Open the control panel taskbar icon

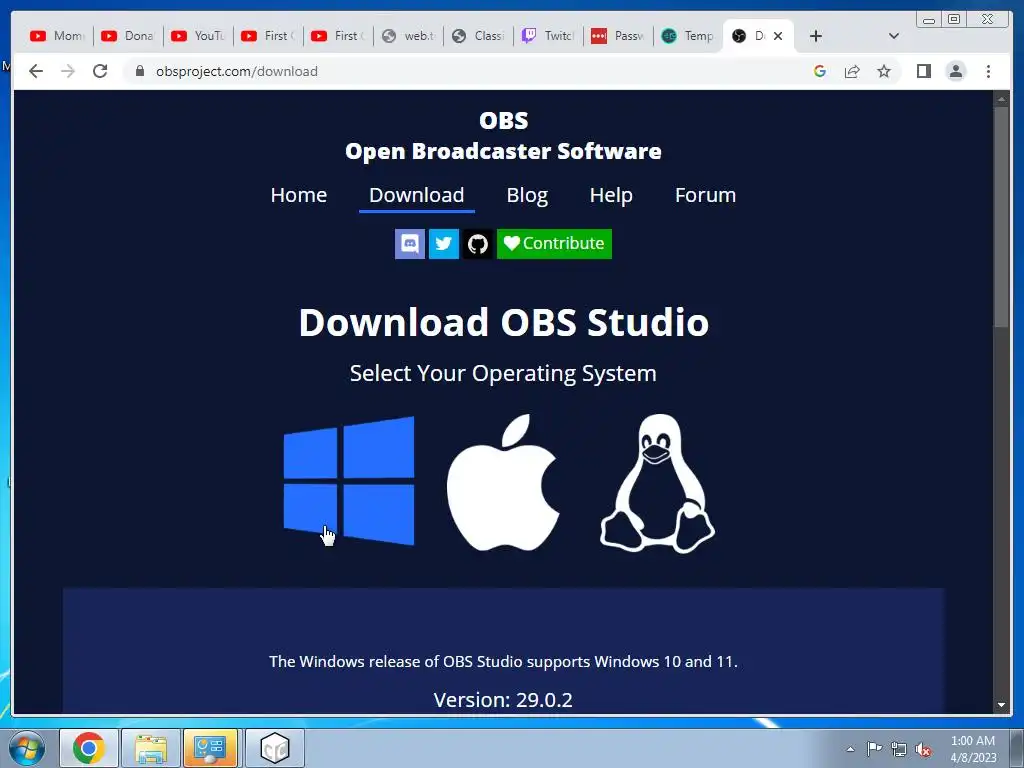pos(212,748)
